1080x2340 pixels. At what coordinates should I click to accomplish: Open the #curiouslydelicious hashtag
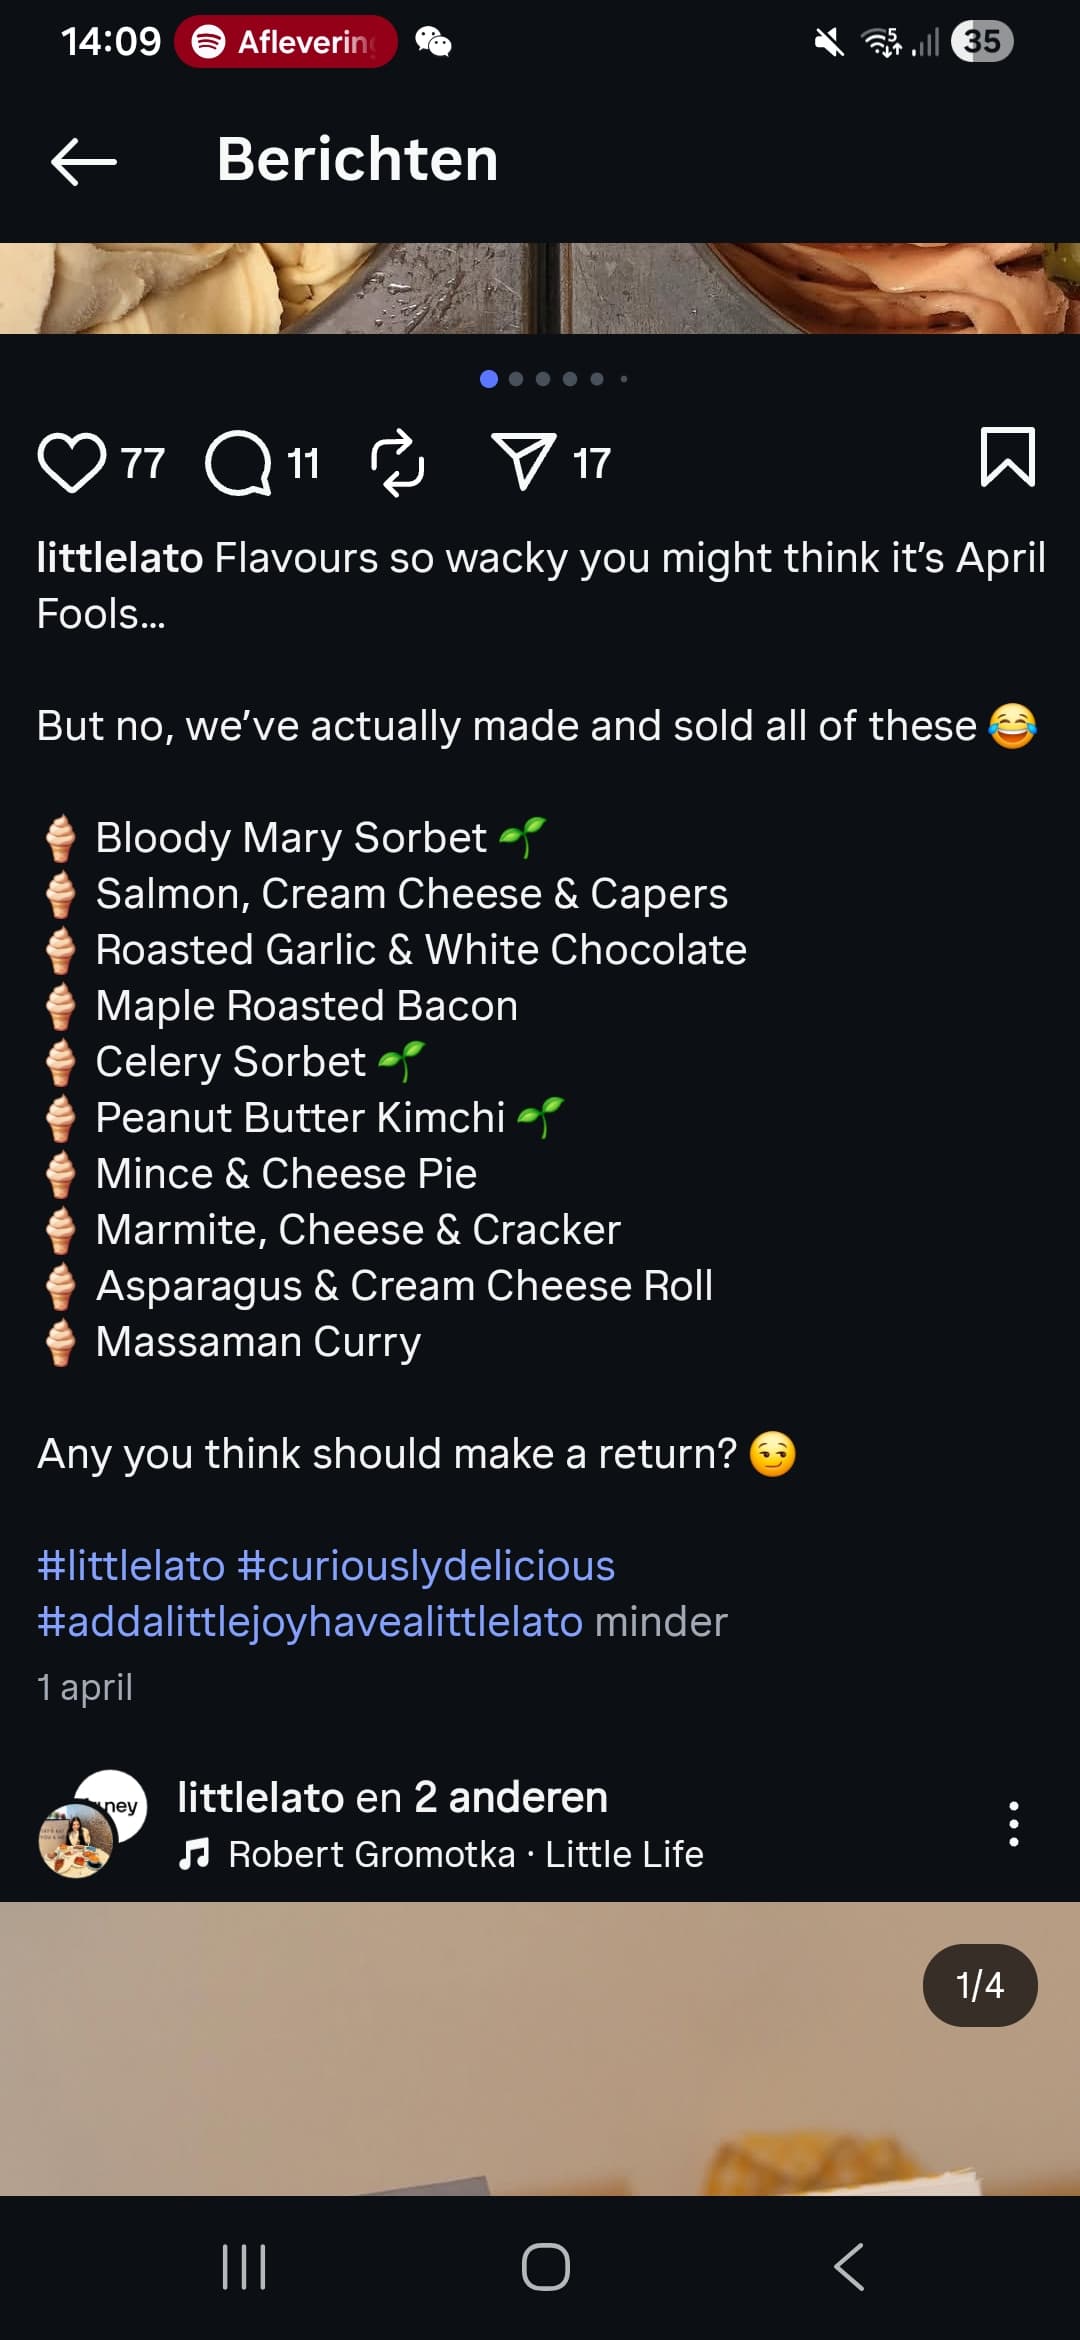pos(426,1566)
